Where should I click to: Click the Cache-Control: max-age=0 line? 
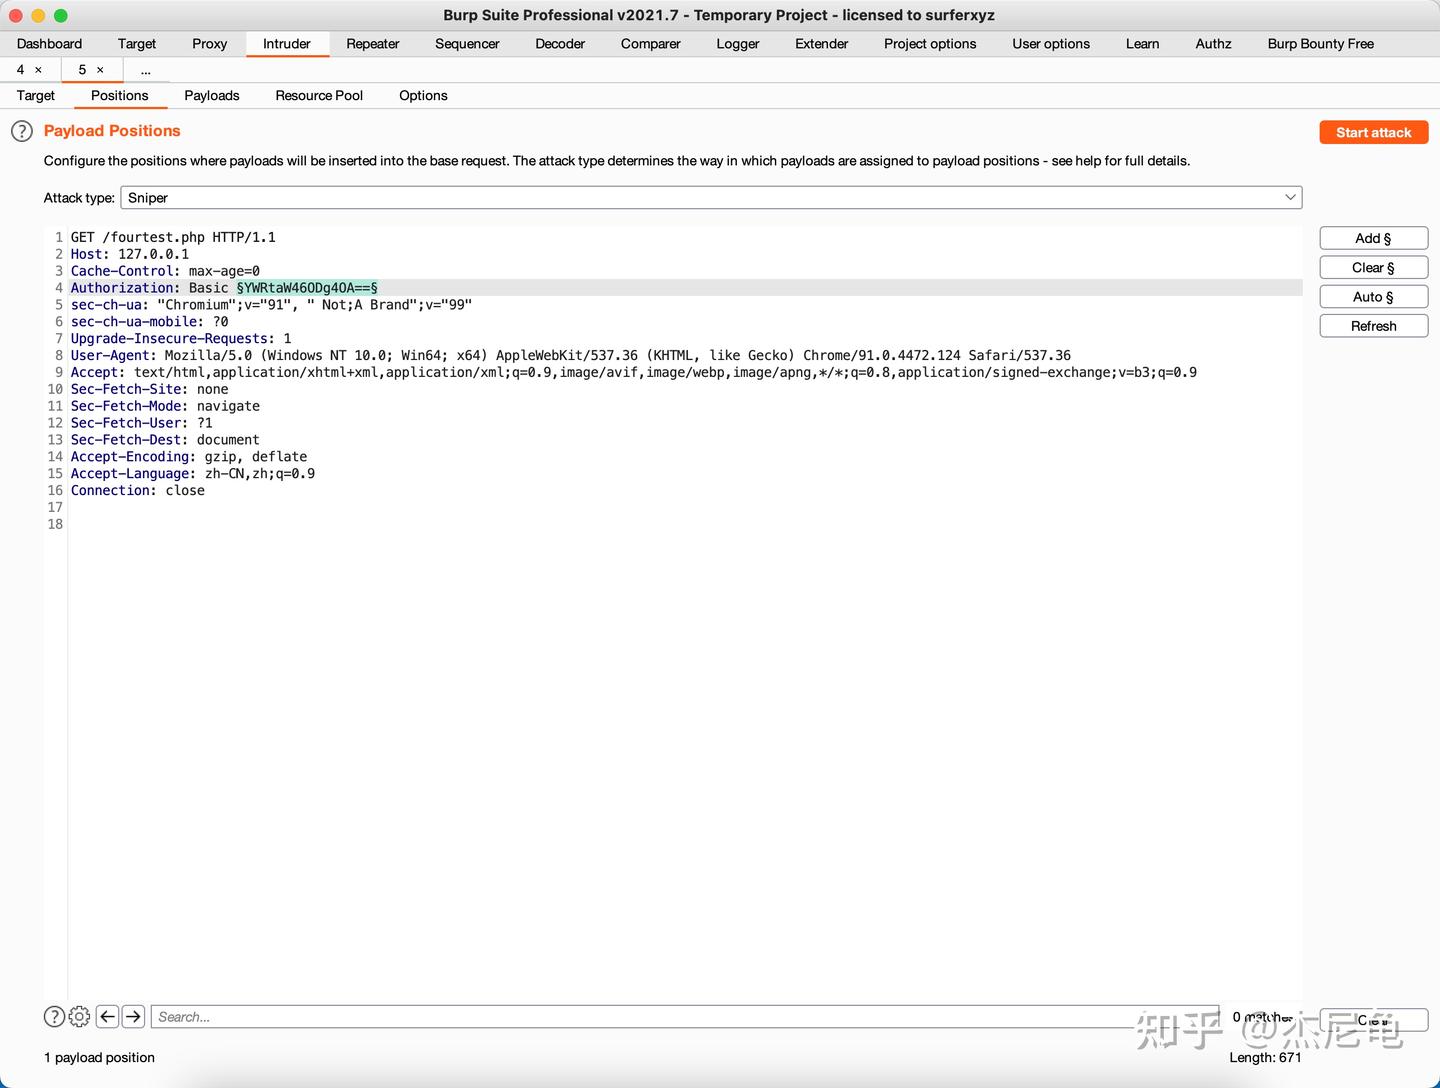(x=165, y=271)
